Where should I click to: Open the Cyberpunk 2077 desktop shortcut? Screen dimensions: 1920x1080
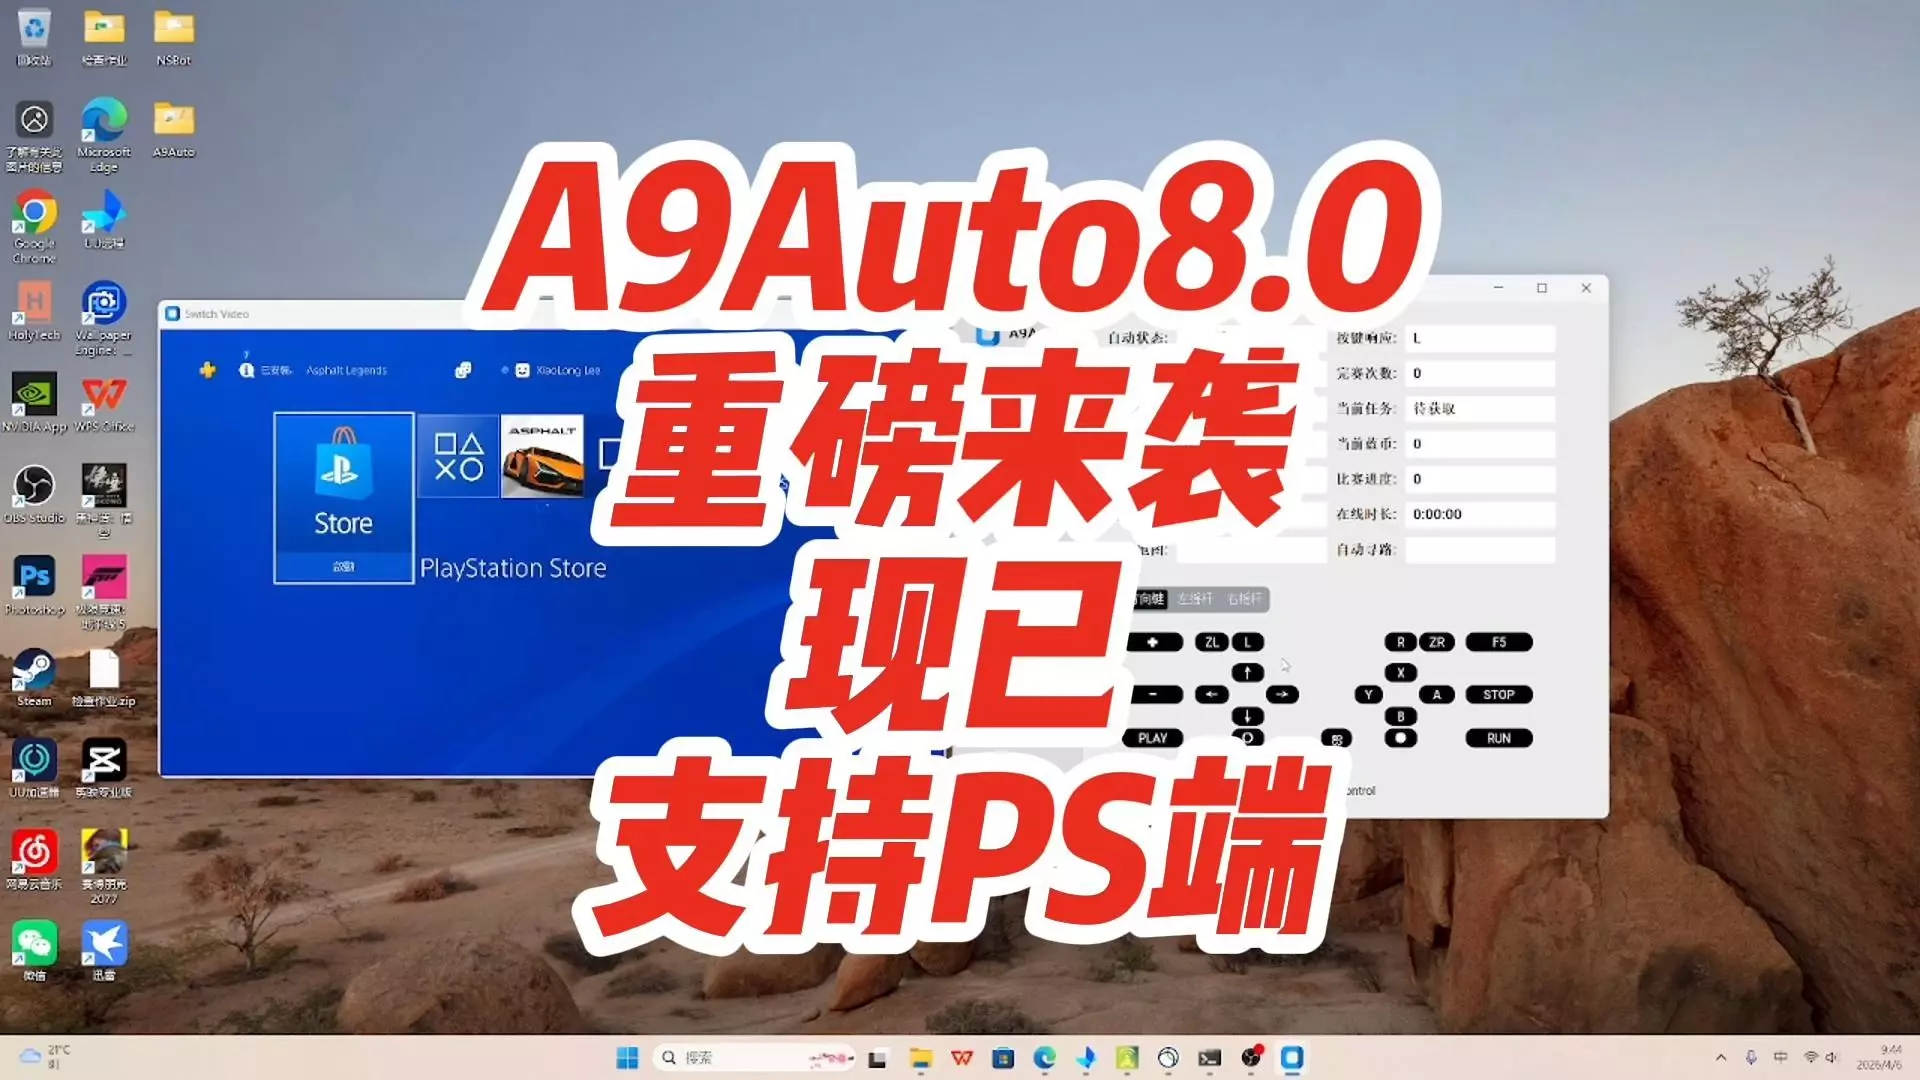click(104, 867)
